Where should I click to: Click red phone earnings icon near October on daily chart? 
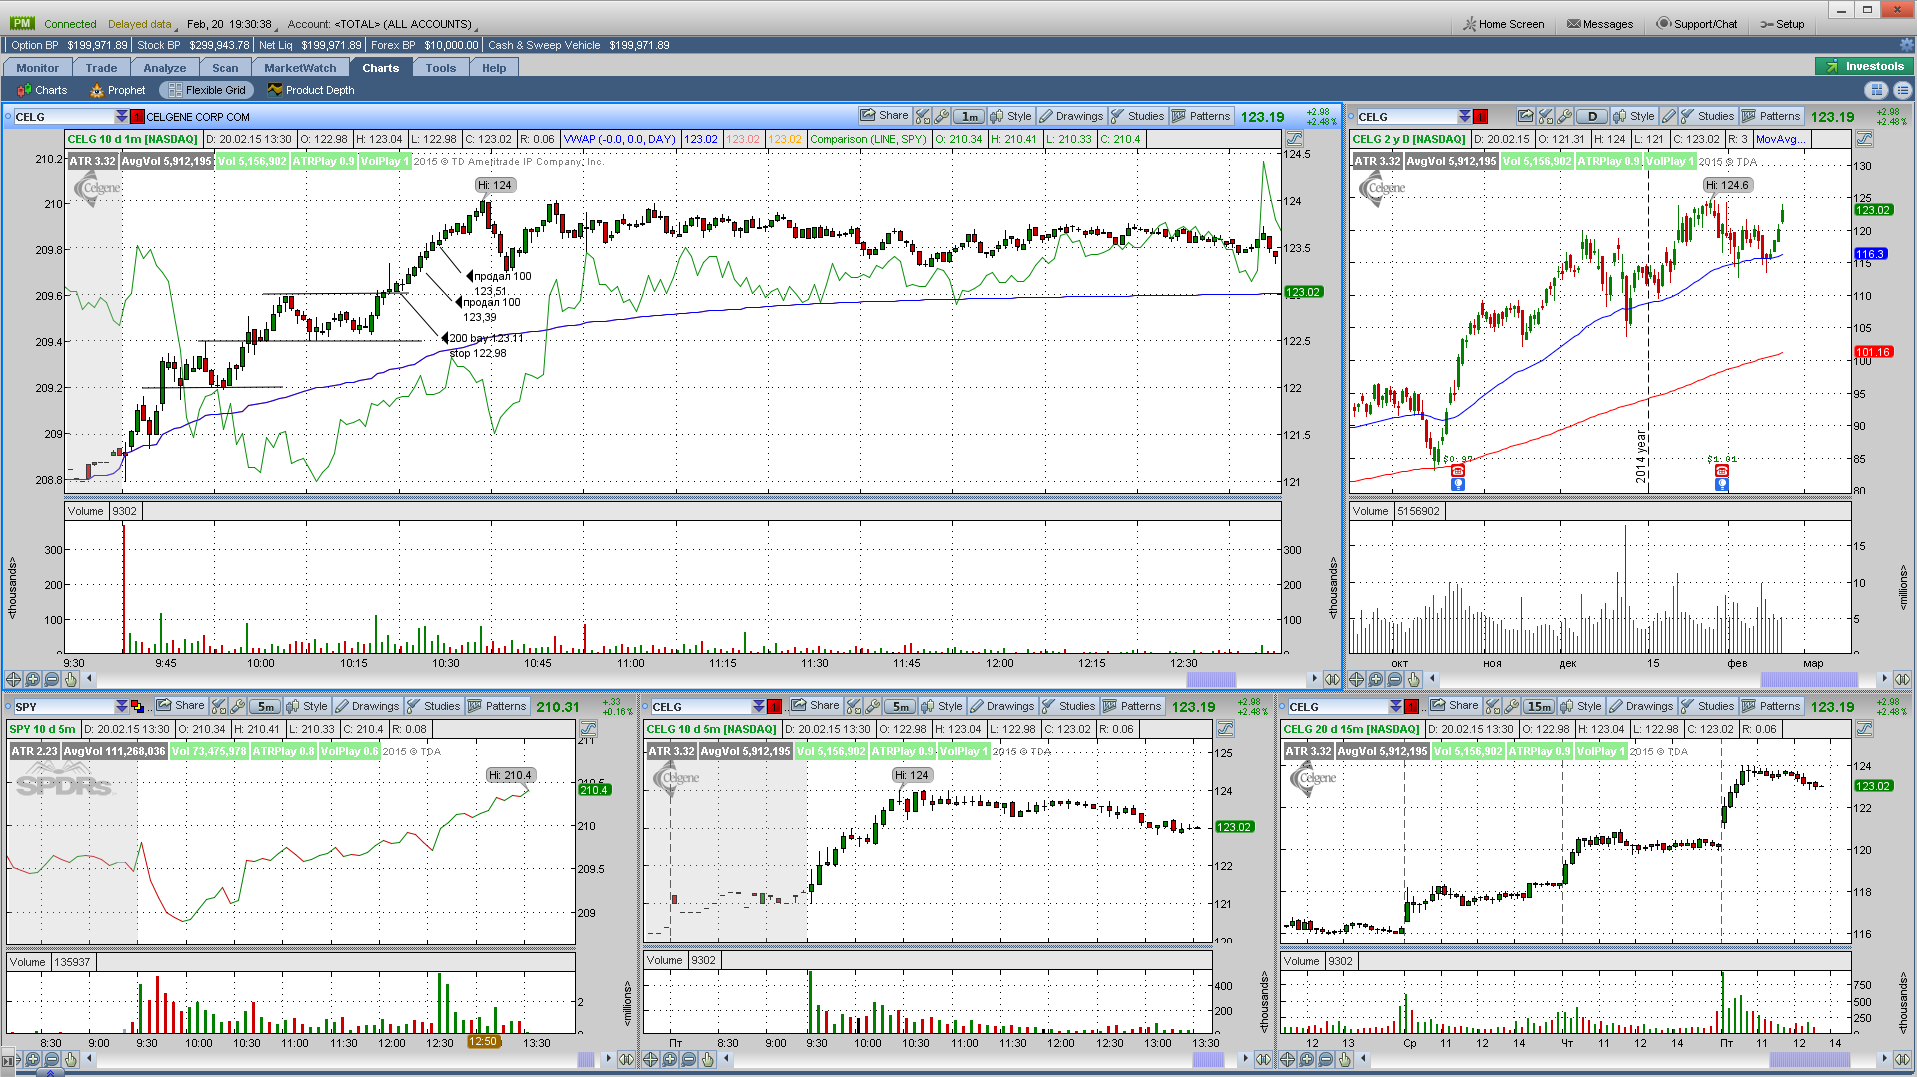click(1457, 470)
